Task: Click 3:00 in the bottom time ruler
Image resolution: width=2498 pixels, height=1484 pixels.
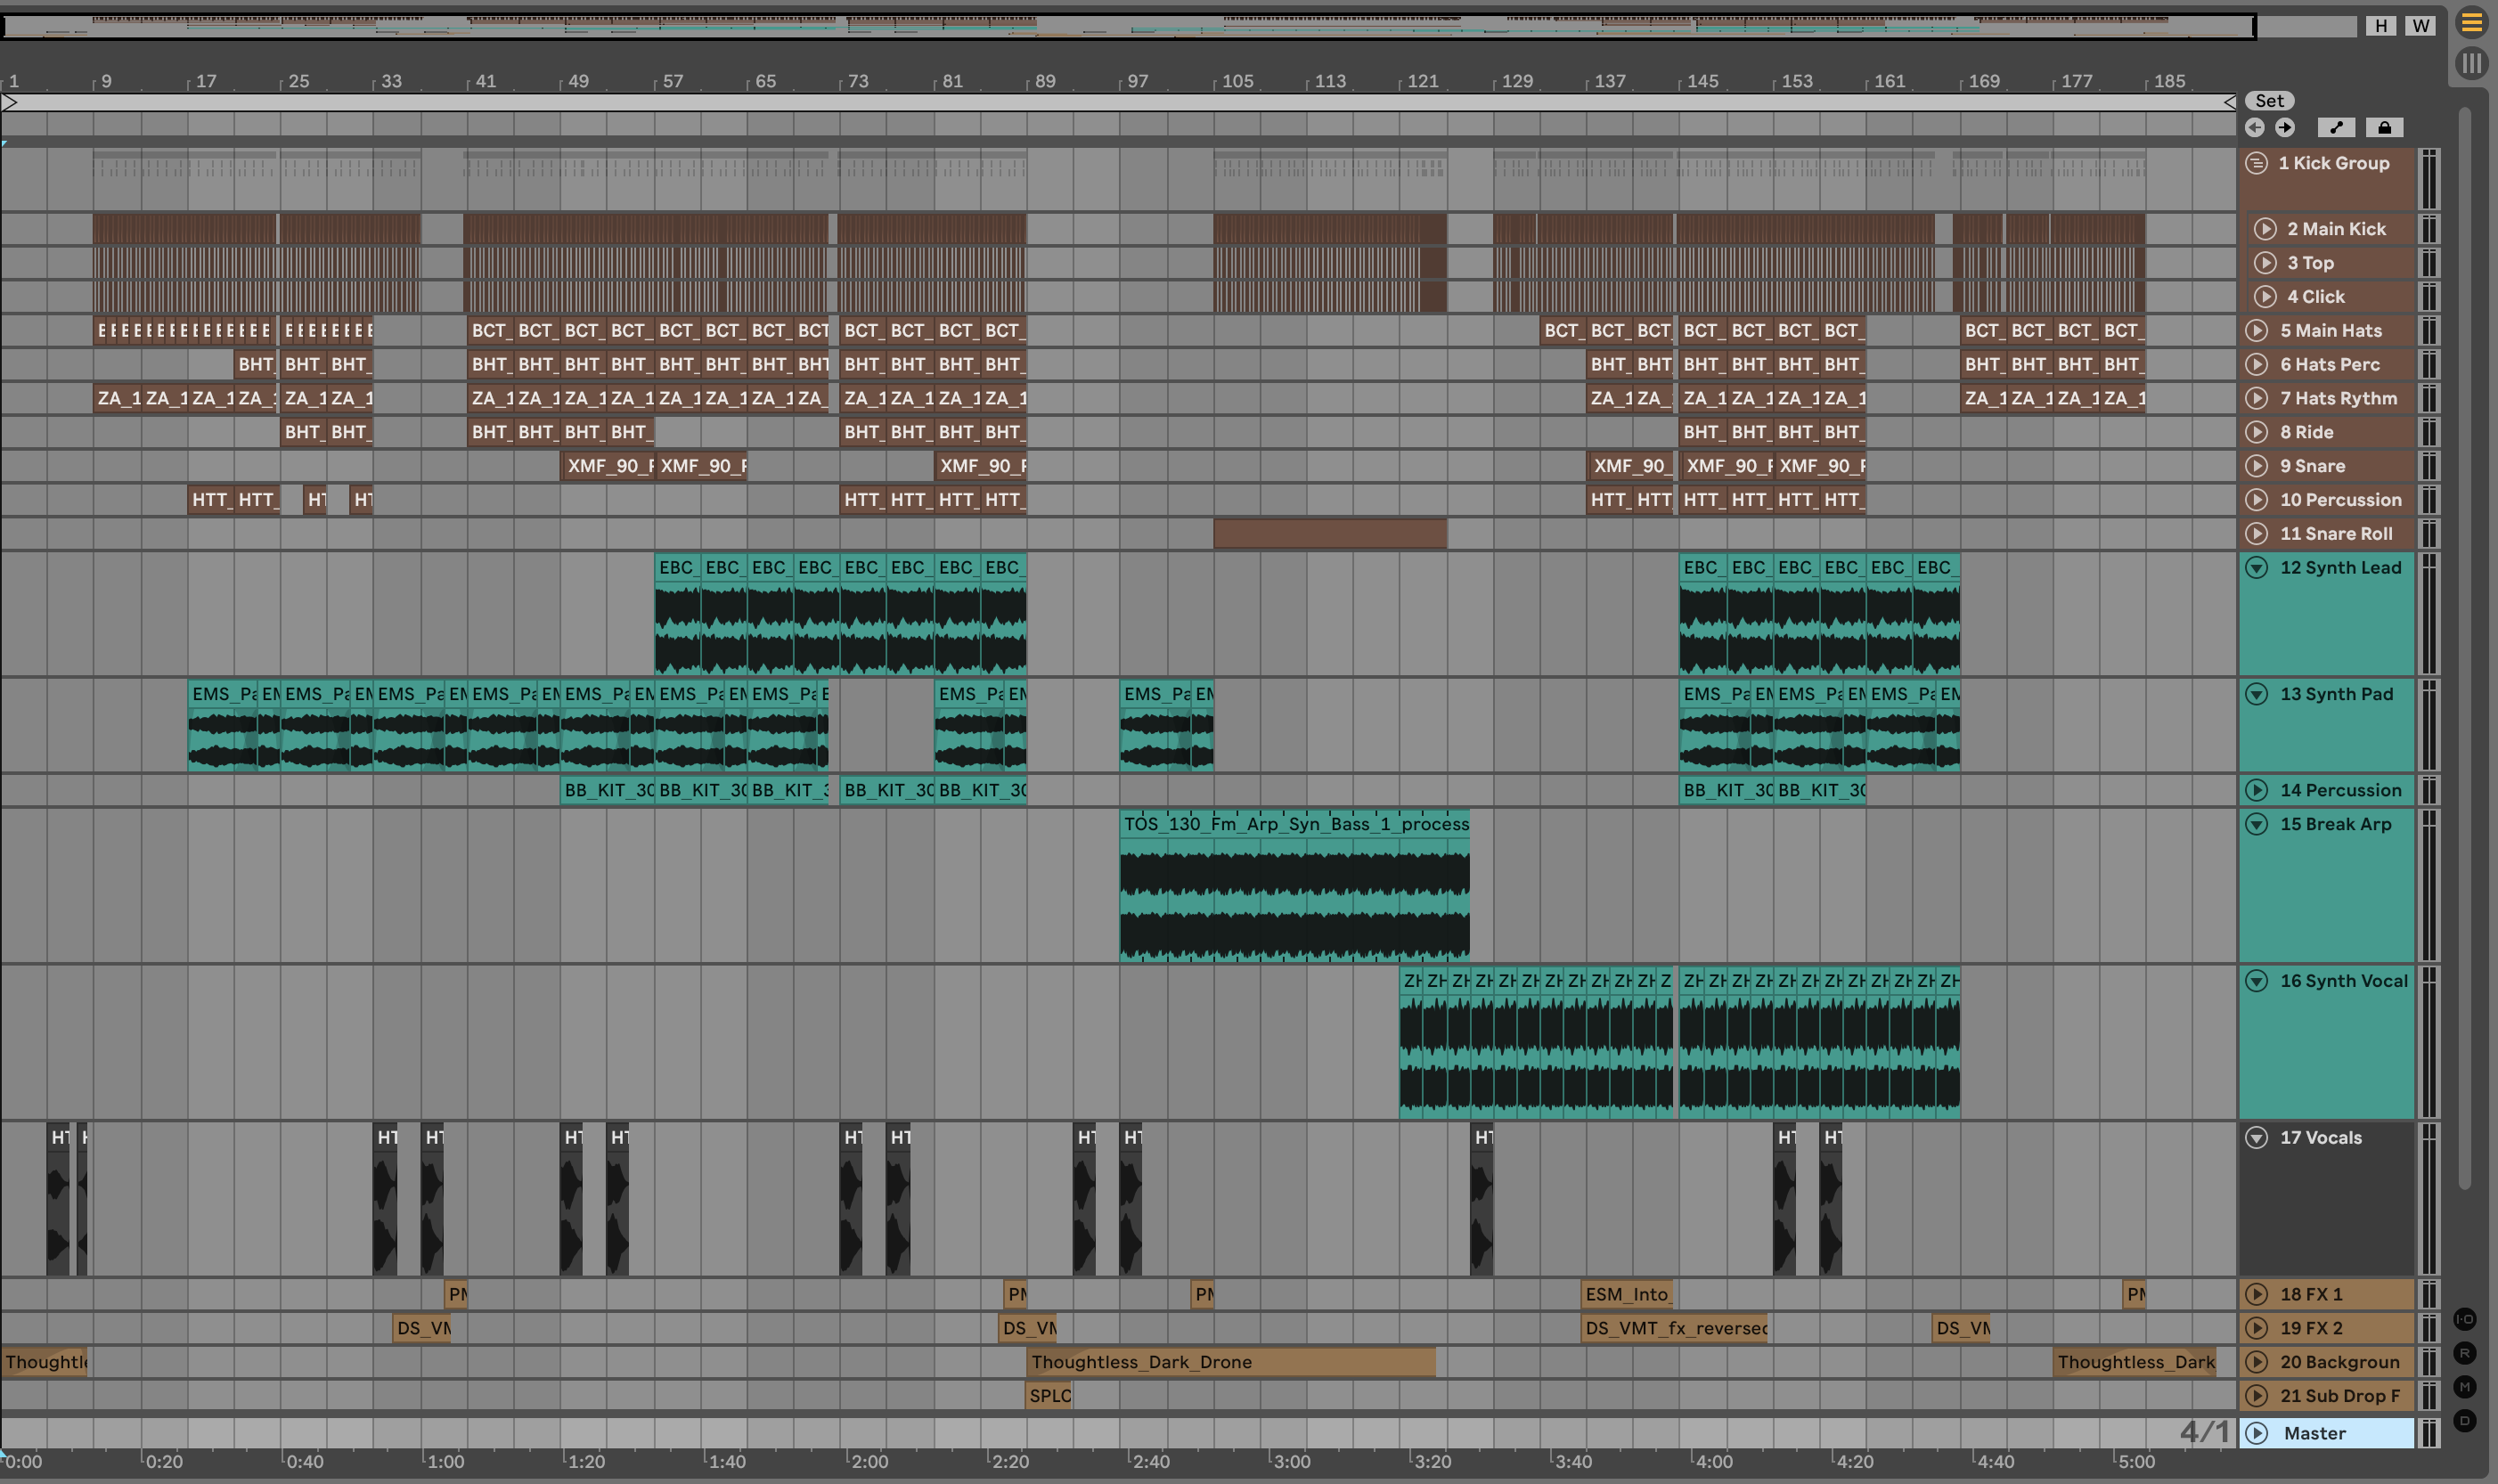Action: tap(1290, 1461)
